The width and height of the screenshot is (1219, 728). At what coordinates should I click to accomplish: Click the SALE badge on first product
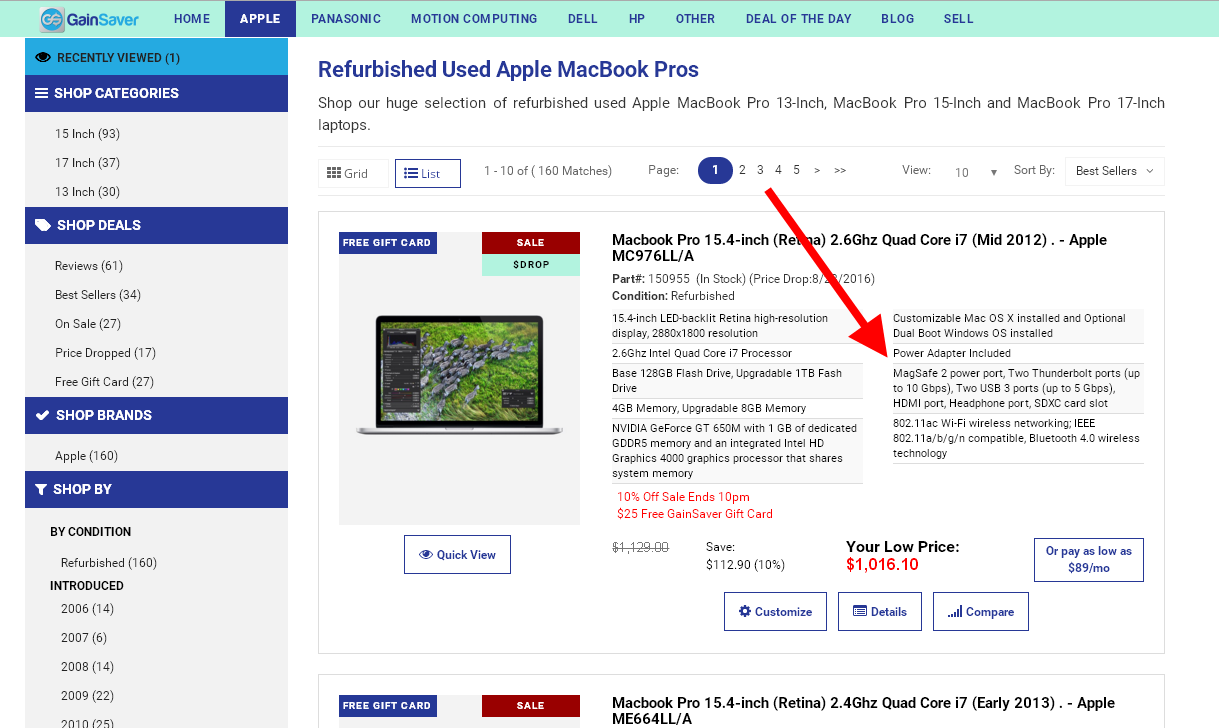530,243
